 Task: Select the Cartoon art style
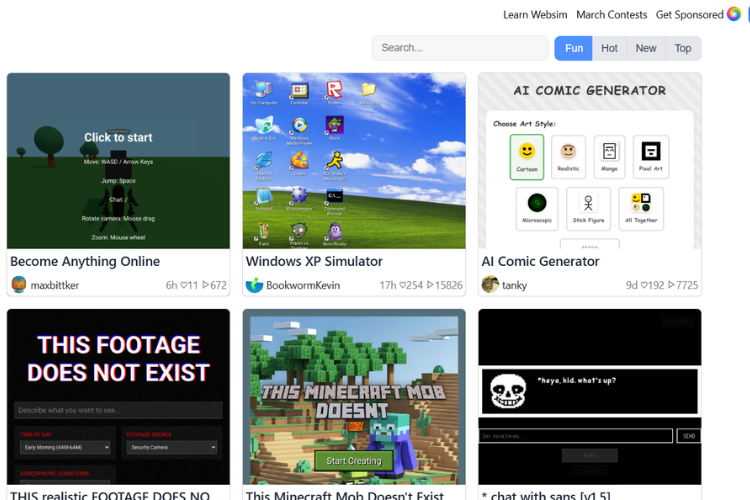coord(527,157)
